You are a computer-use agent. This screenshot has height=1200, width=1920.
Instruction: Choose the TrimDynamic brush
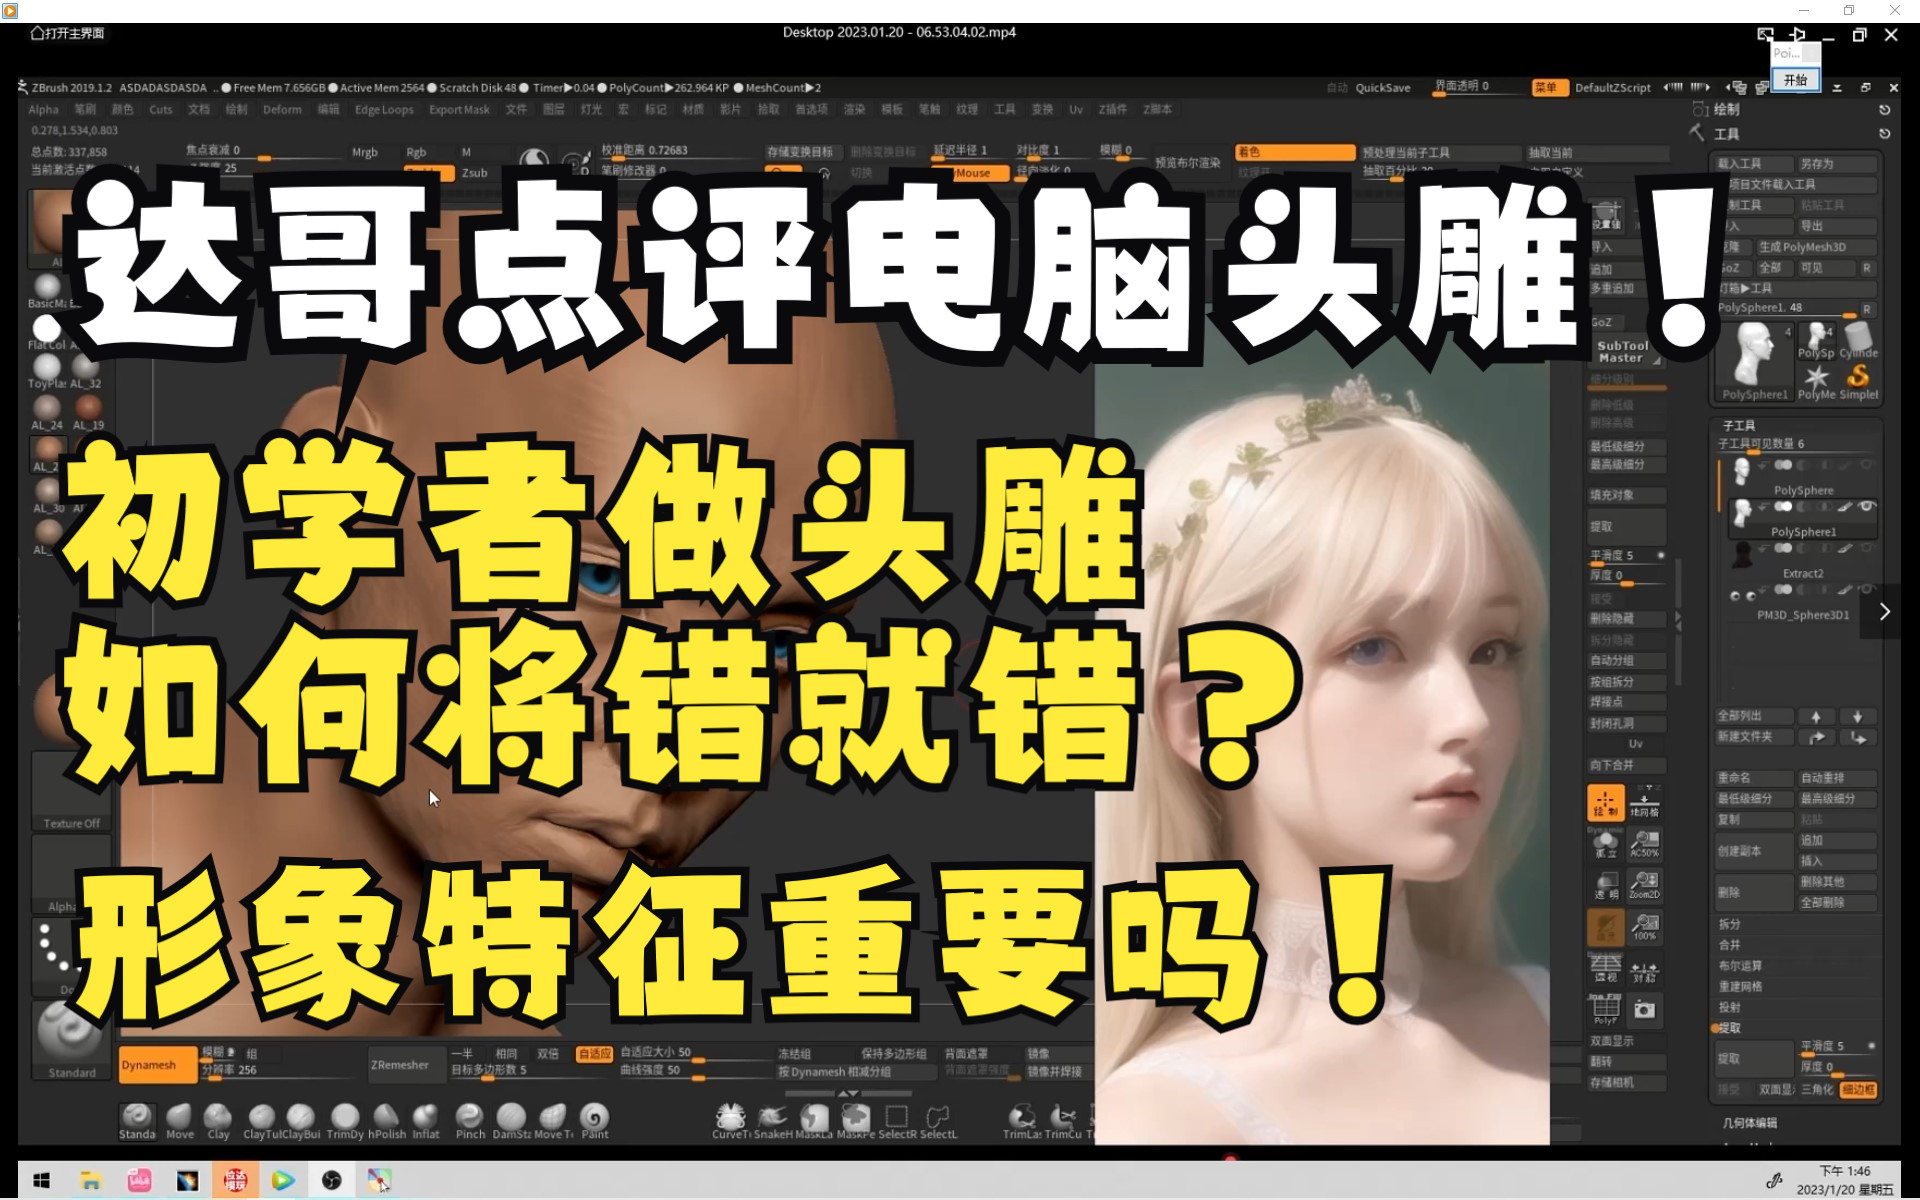tap(345, 1120)
